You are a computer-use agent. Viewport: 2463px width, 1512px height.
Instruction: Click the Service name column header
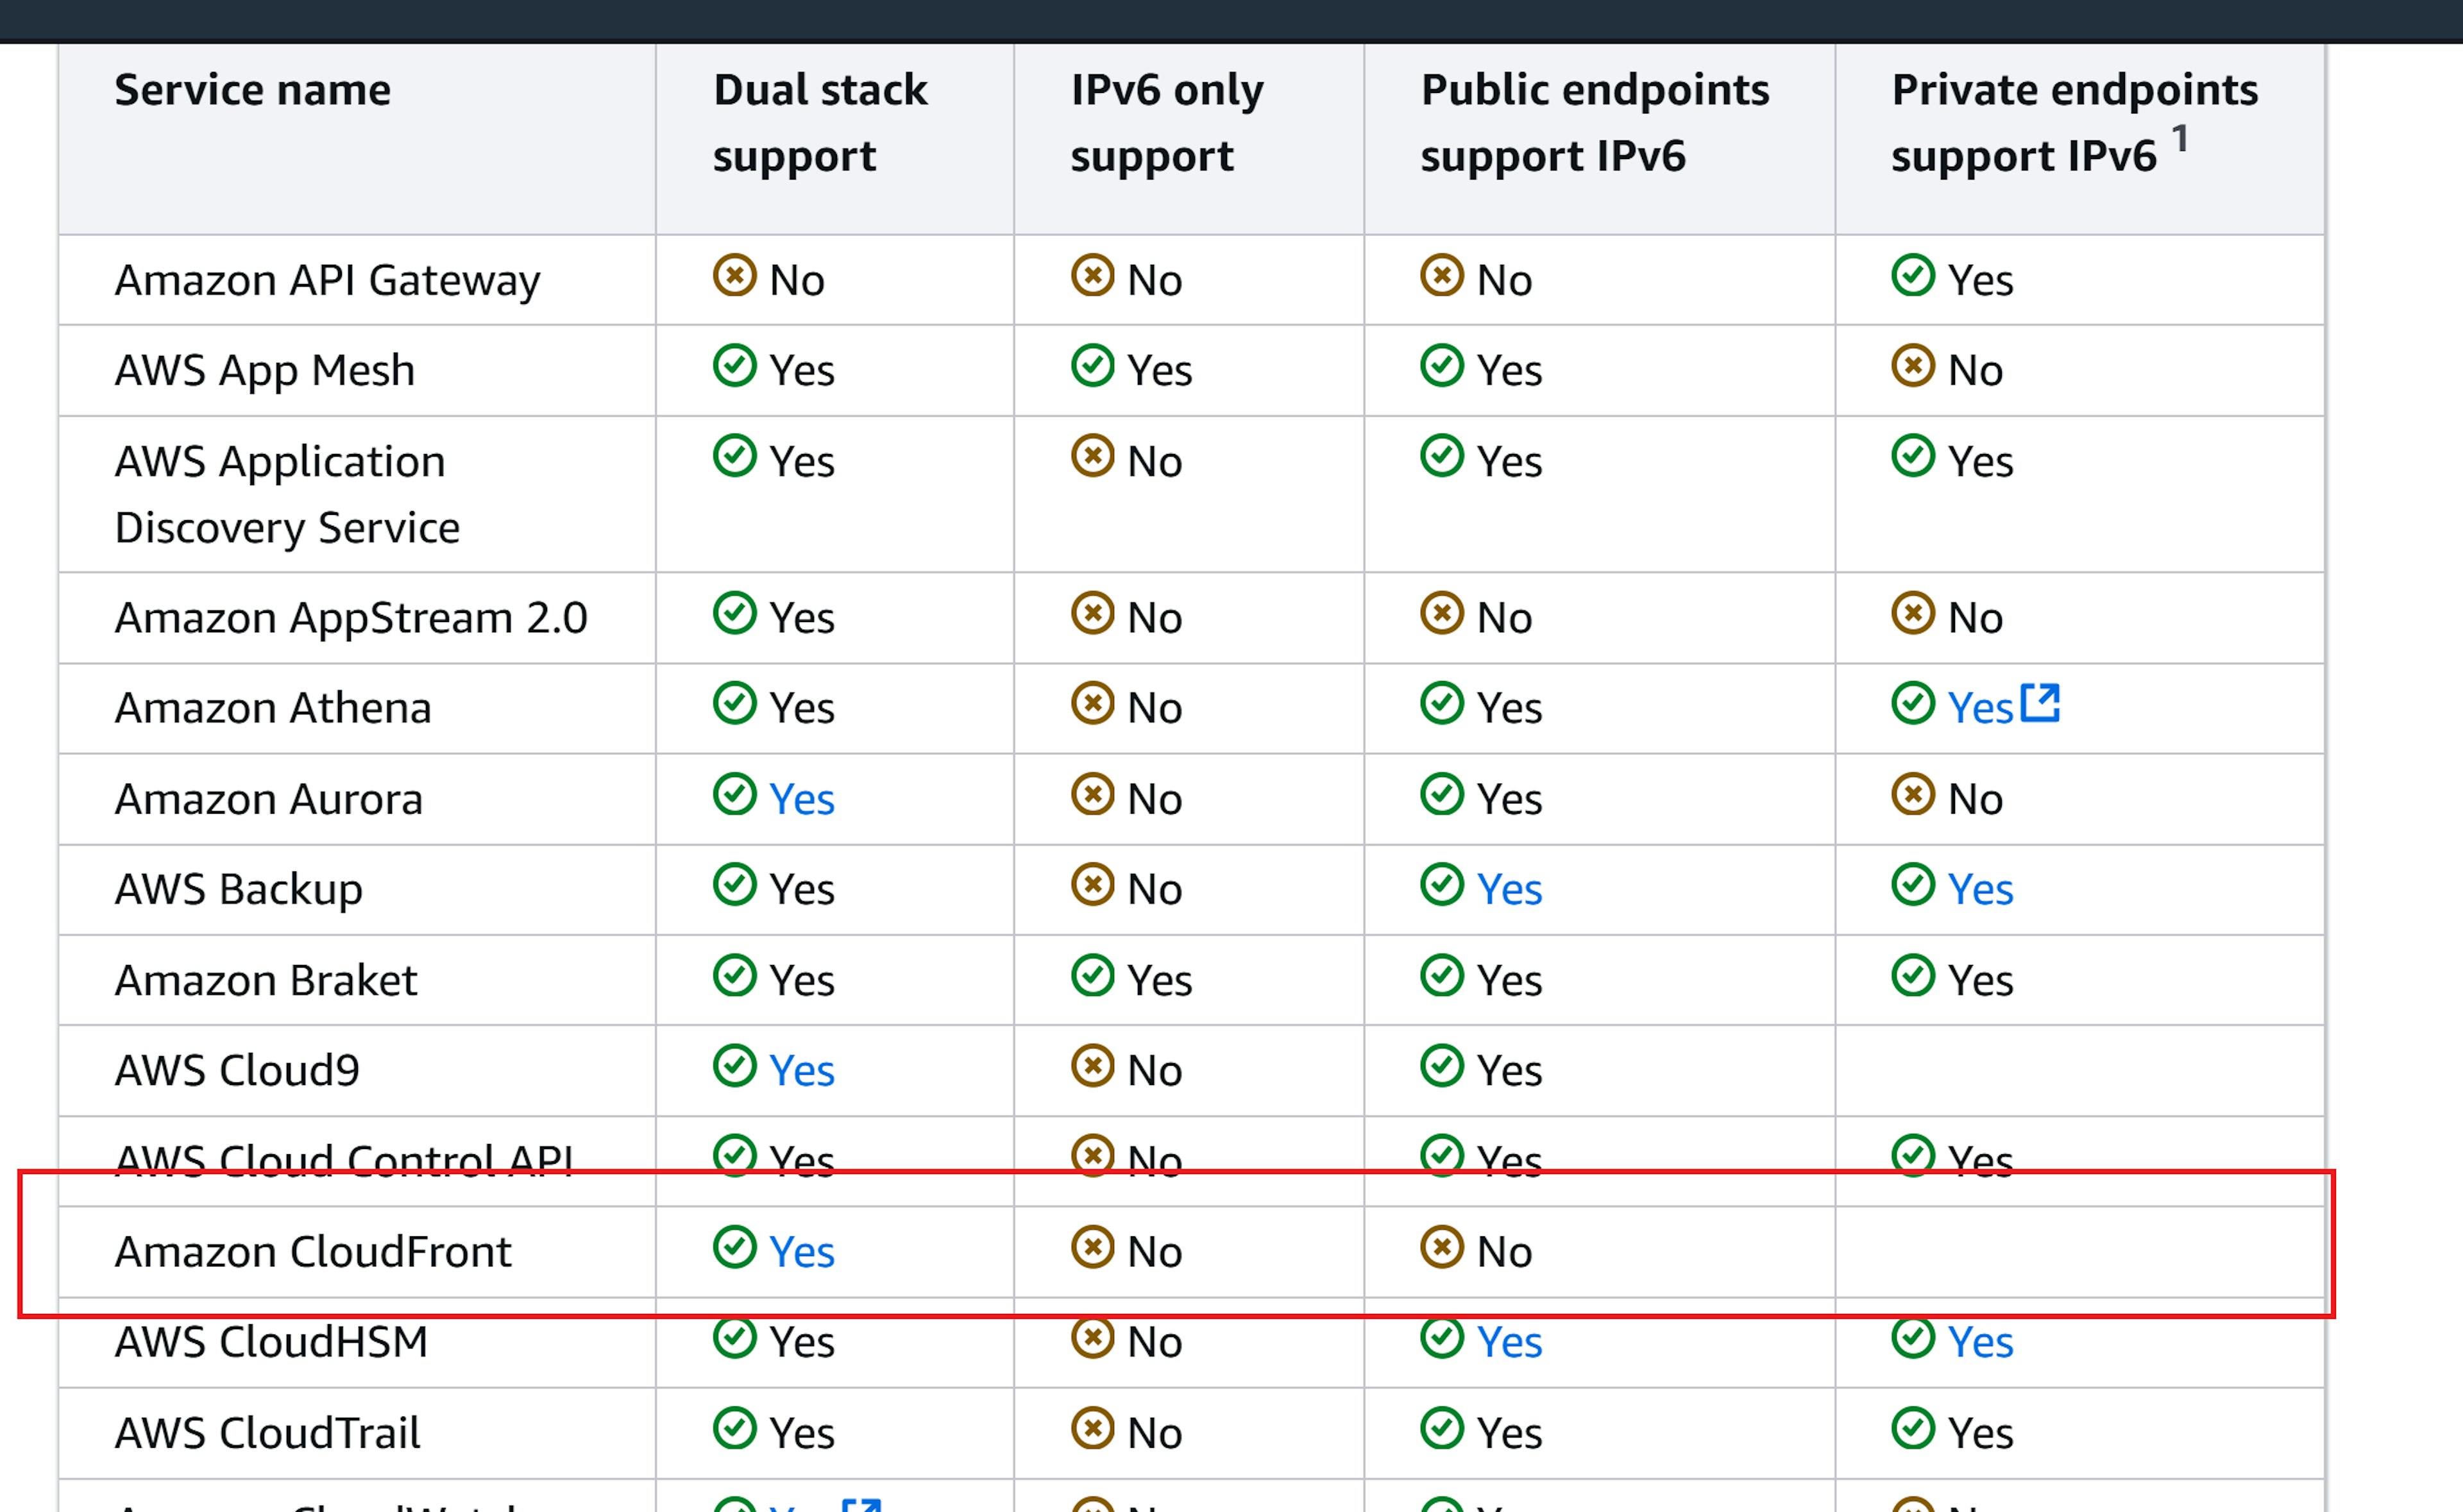tap(253, 90)
